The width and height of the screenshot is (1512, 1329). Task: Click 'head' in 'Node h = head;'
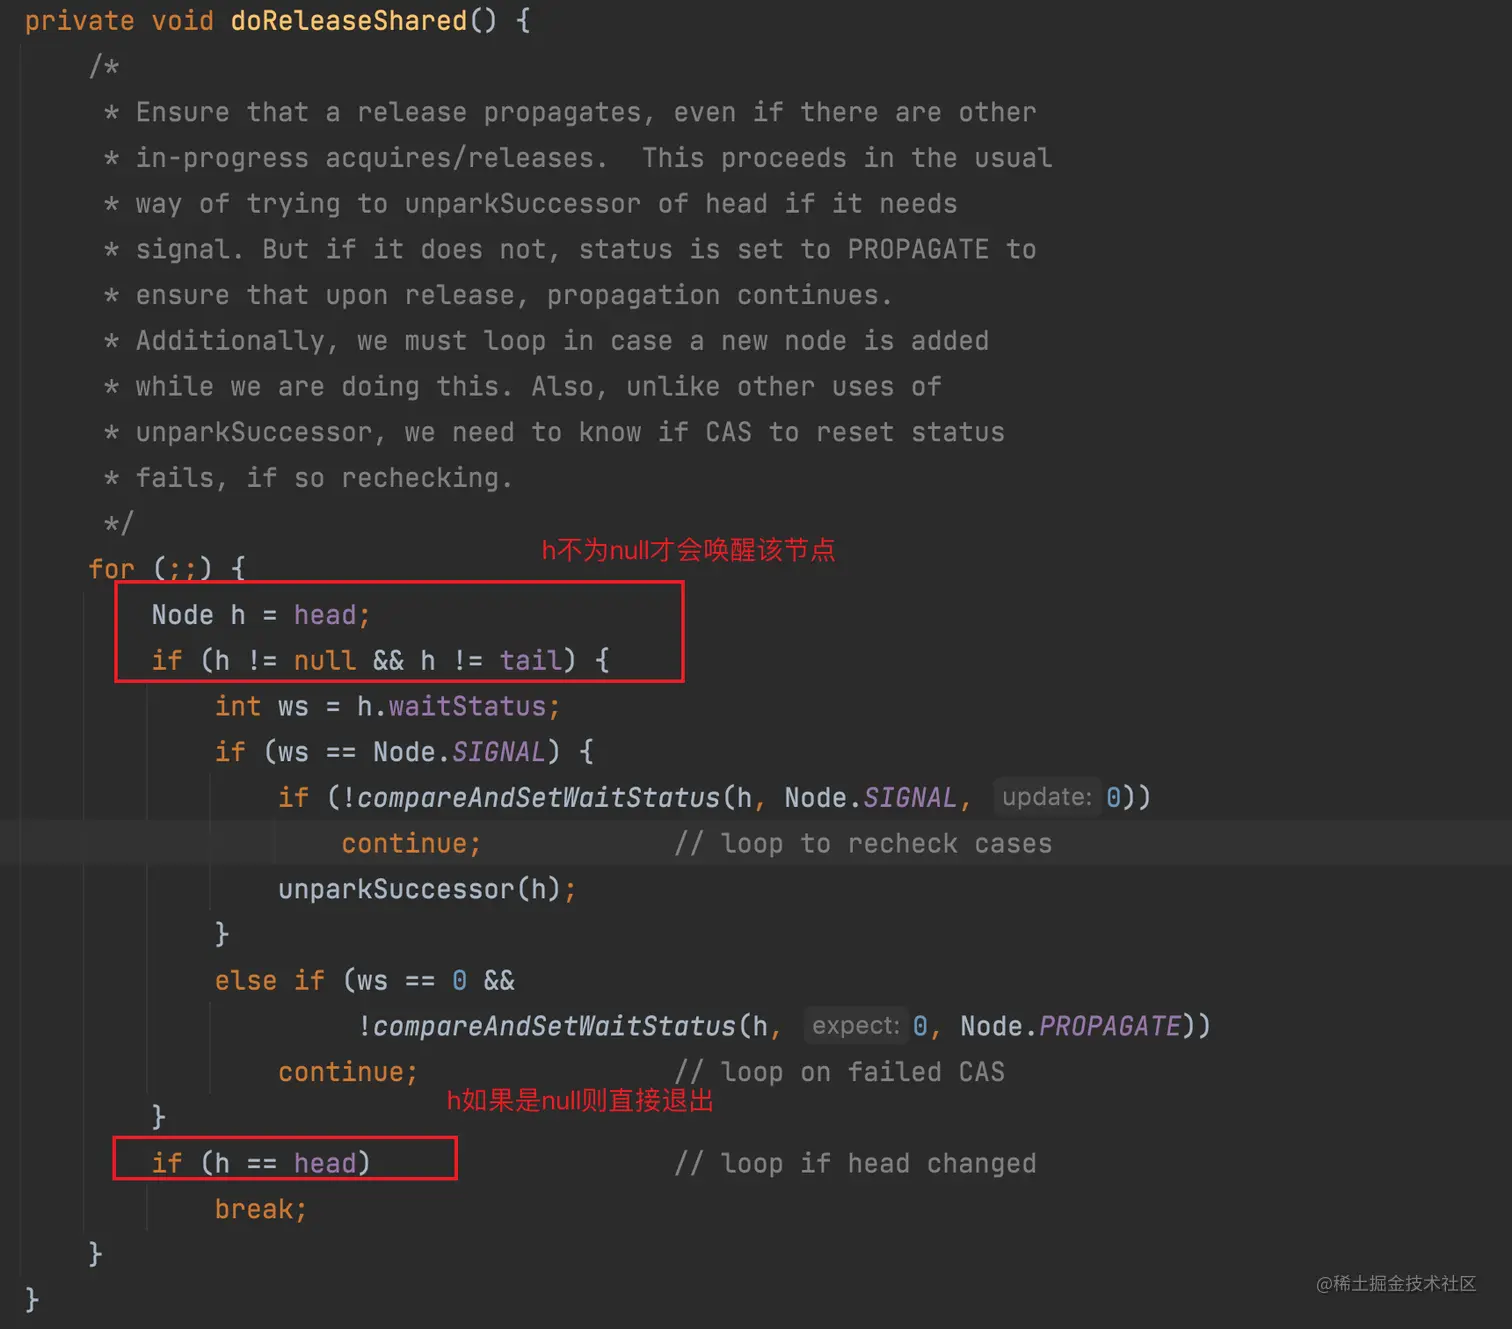[x=325, y=615]
